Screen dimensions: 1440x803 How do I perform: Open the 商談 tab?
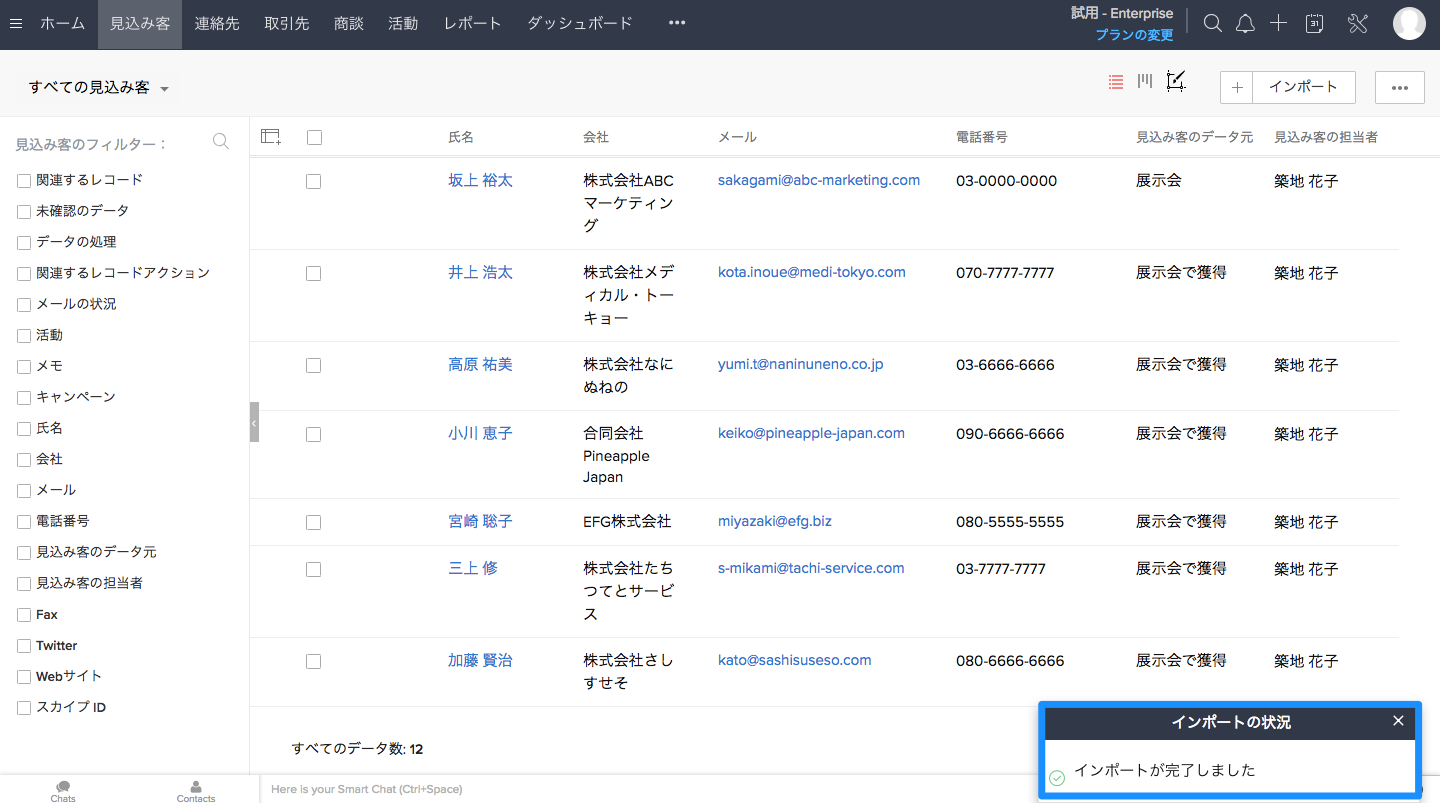tap(349, 24)
